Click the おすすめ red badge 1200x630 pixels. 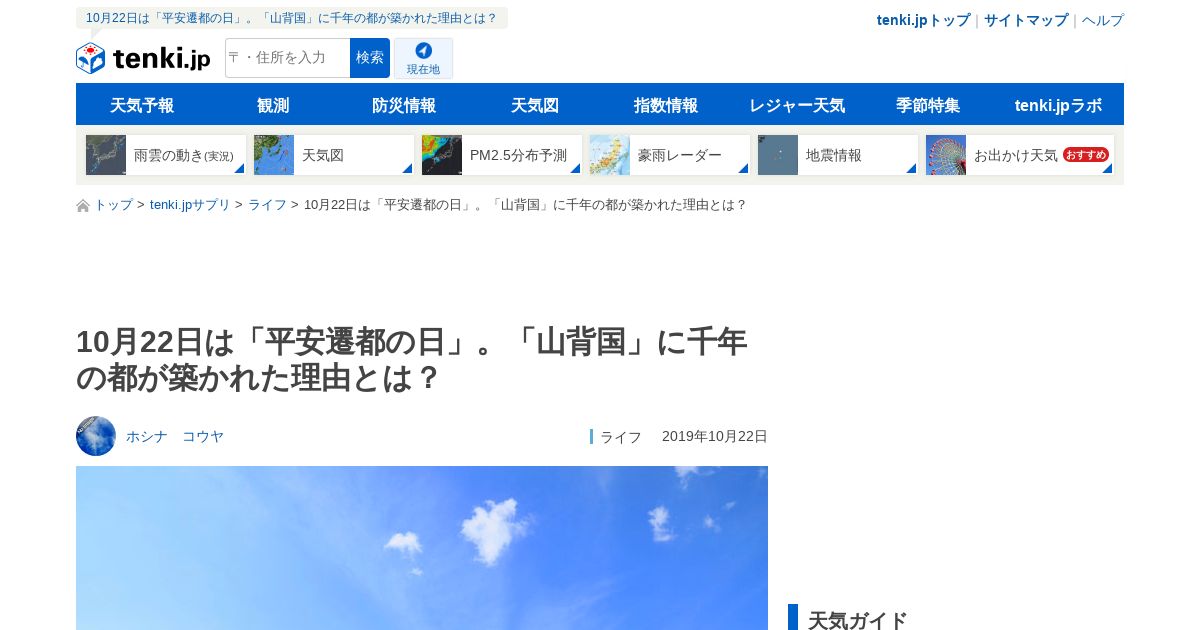[1086, 155]
